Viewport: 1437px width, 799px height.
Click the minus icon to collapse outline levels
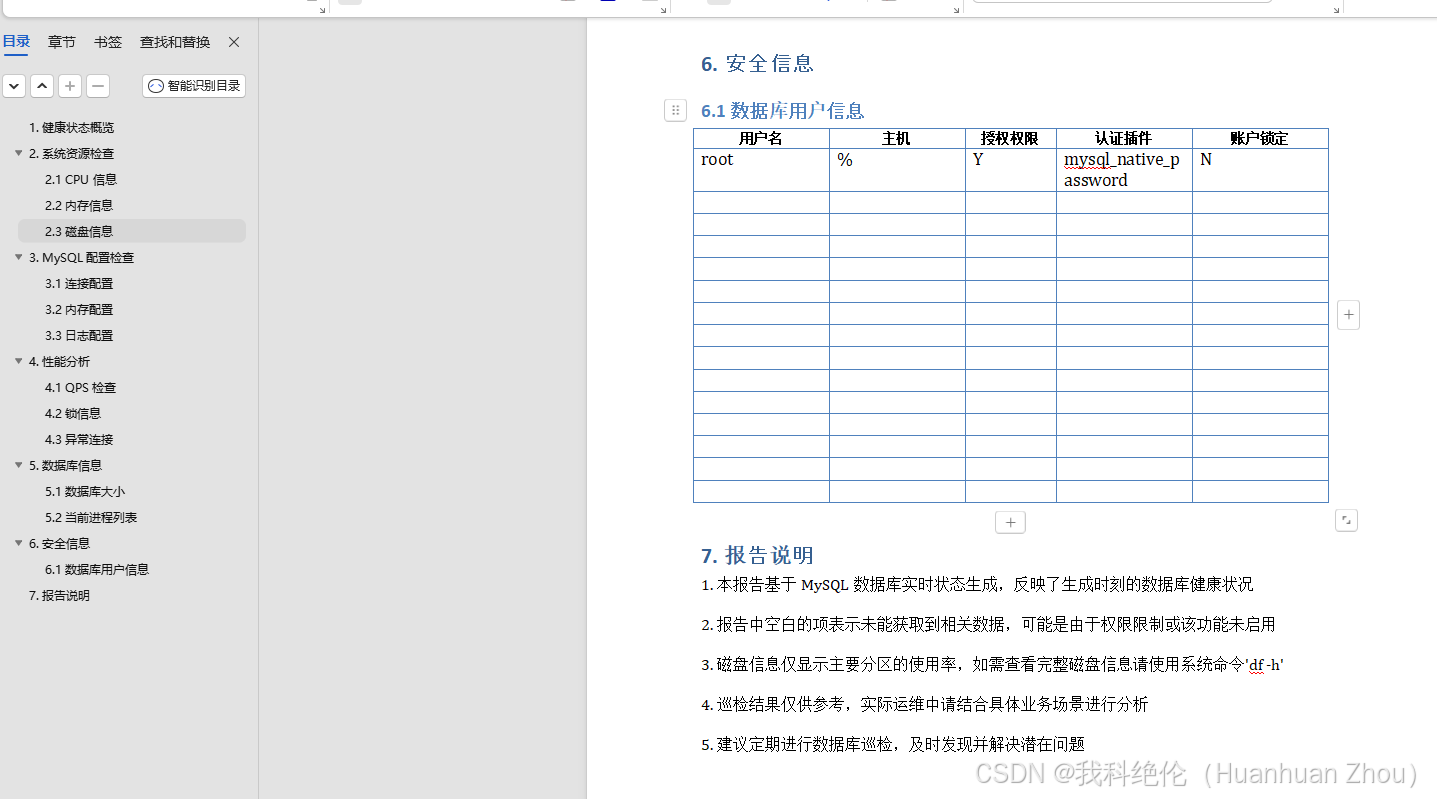coord(97,86)
